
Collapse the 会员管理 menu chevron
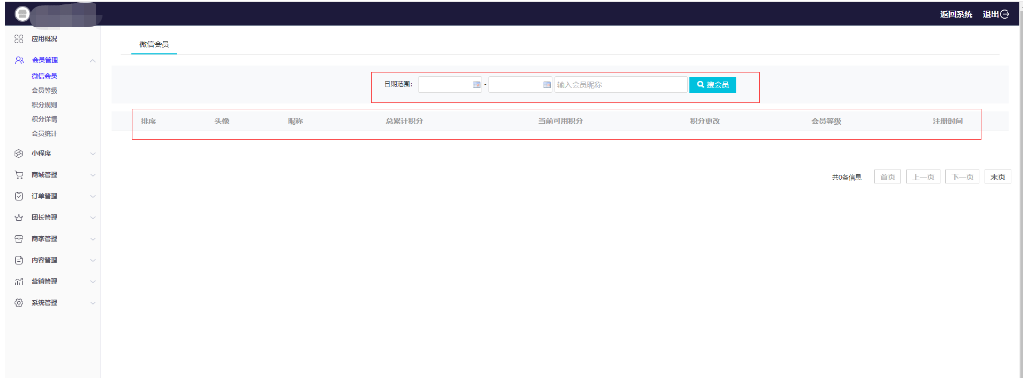tap(93, 61)
